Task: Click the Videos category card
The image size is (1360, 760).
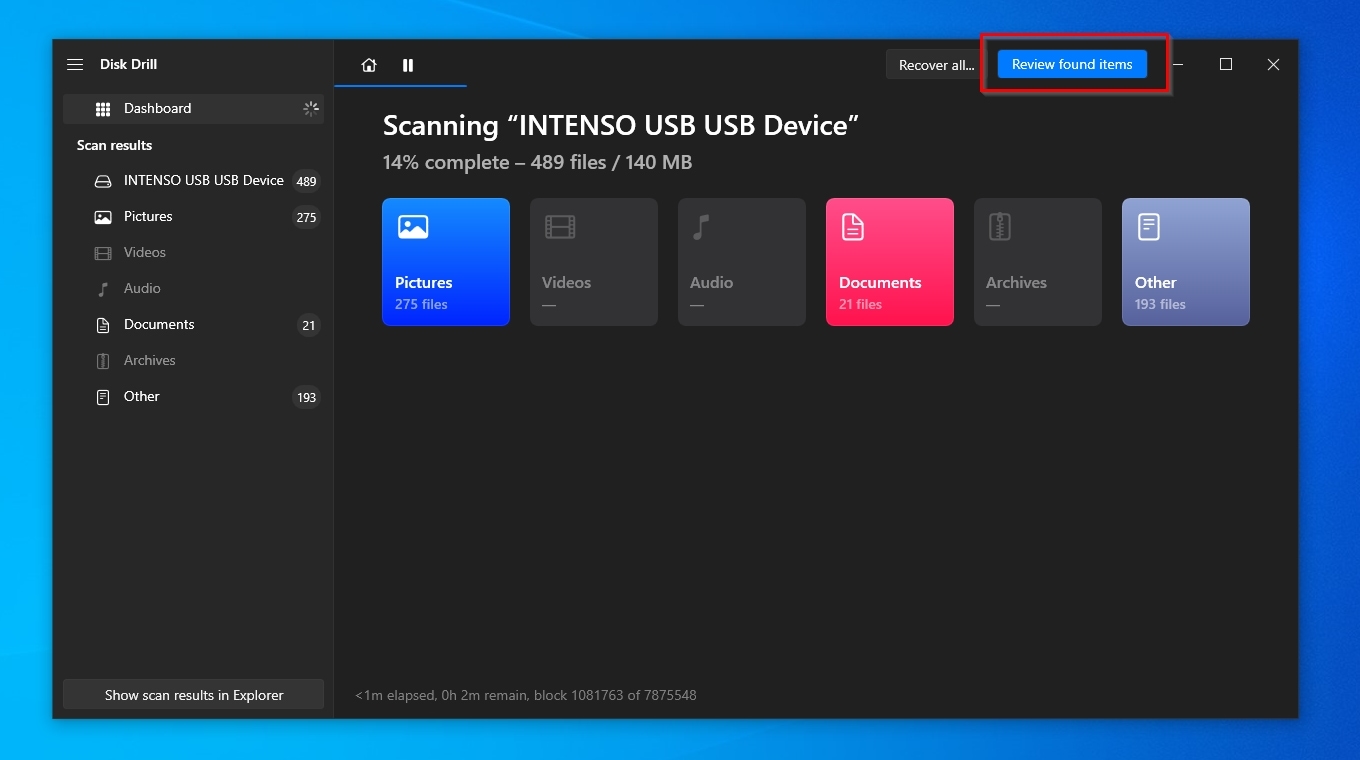Action: (594, 262)
